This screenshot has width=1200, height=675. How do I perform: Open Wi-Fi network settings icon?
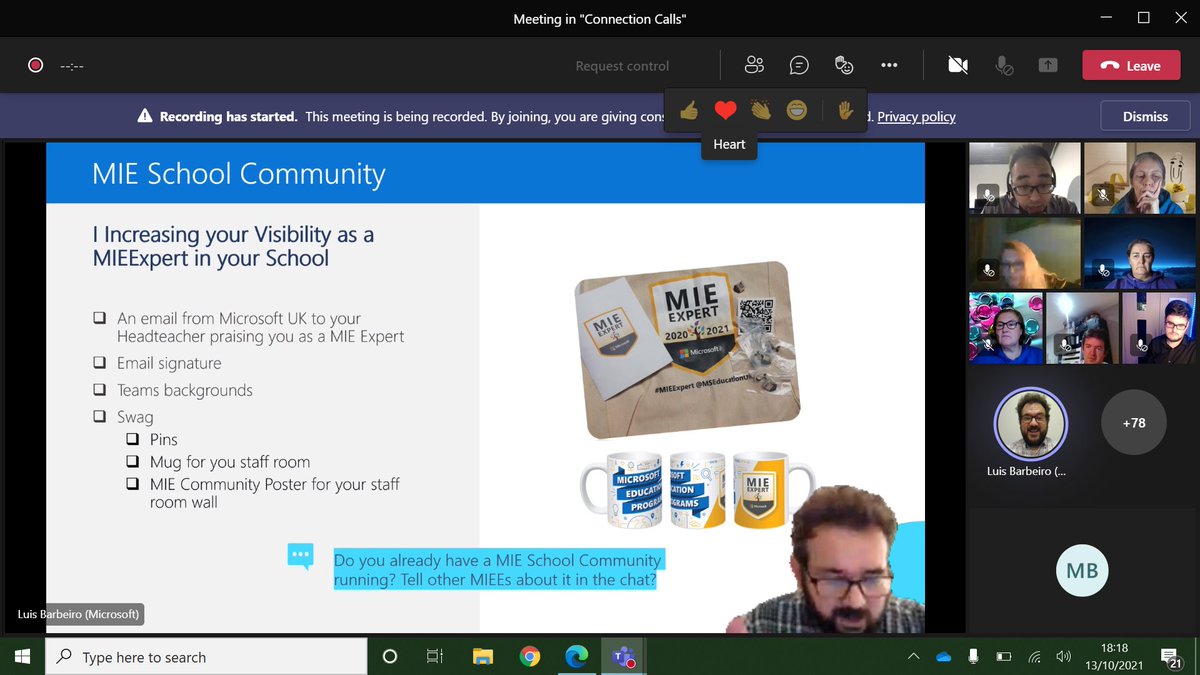point(1034,657)
